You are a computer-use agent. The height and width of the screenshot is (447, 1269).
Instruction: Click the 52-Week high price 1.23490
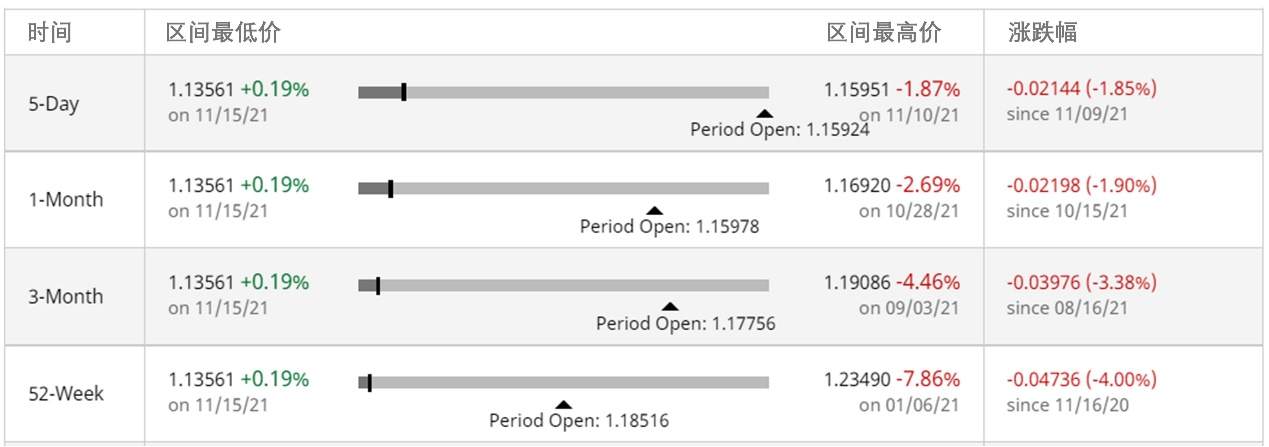856,380
